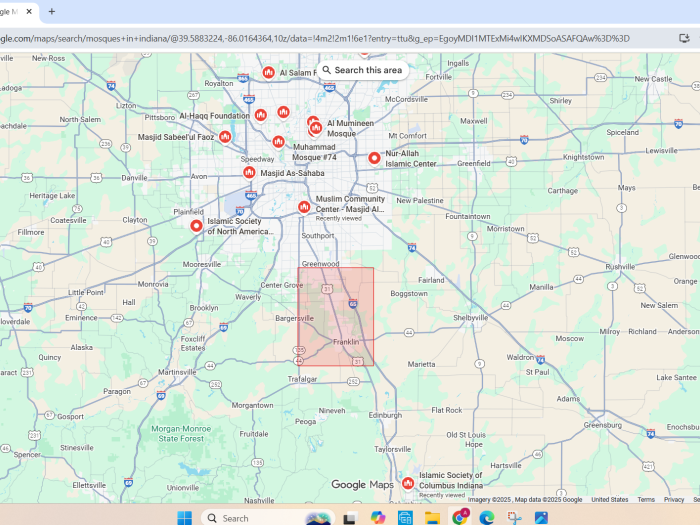Click the install app icon in address bar
Viewport: 700px width, 525px height.
point(684,38)
